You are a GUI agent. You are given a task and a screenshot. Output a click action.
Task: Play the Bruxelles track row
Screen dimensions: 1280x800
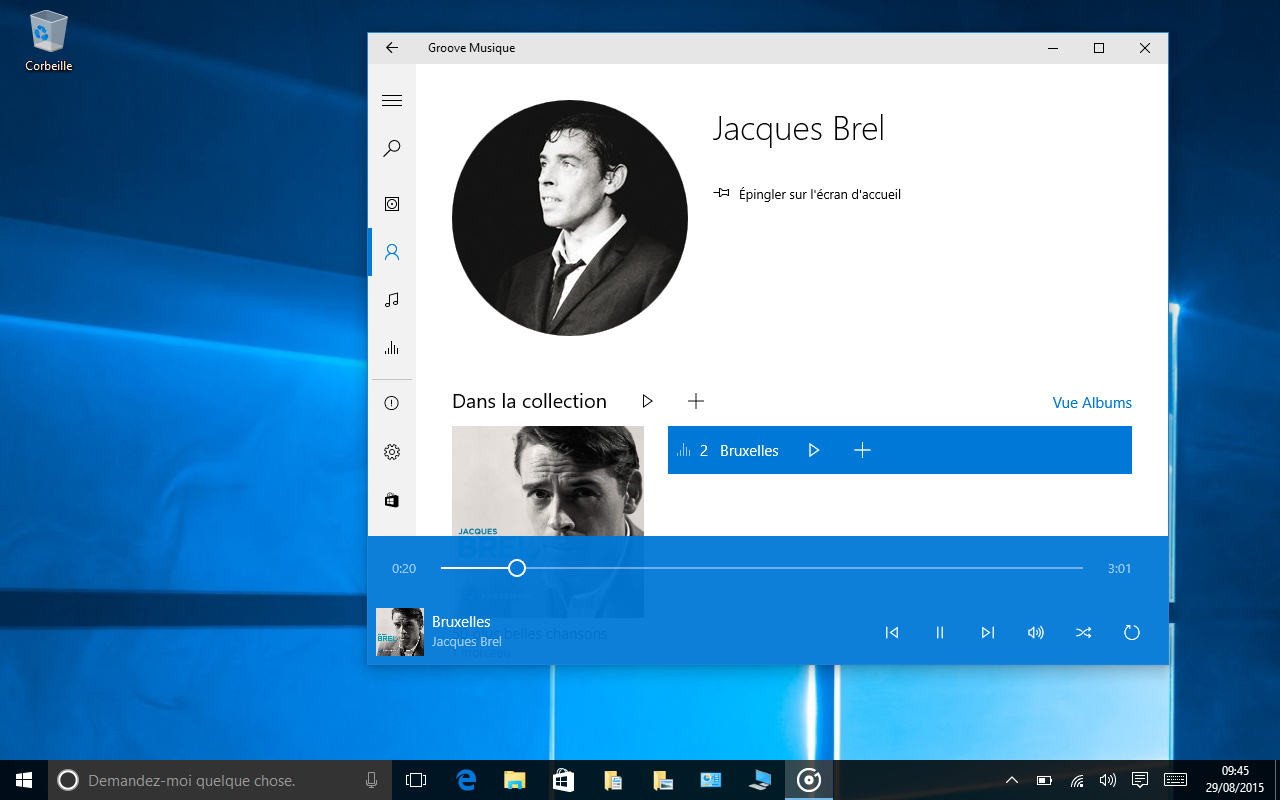813,451
